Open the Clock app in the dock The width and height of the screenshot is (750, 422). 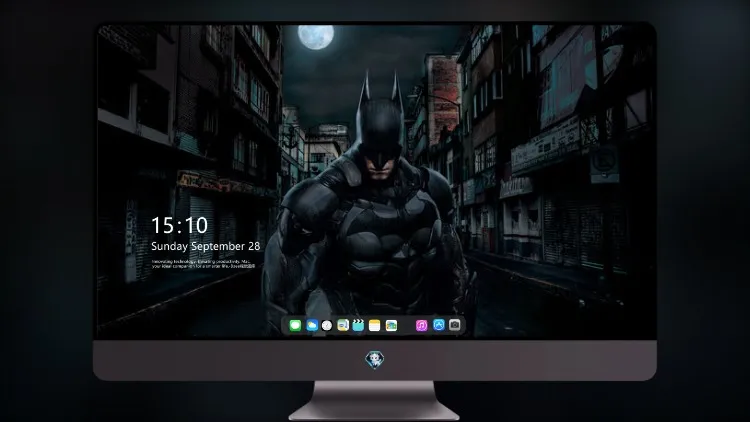point(327,325)
